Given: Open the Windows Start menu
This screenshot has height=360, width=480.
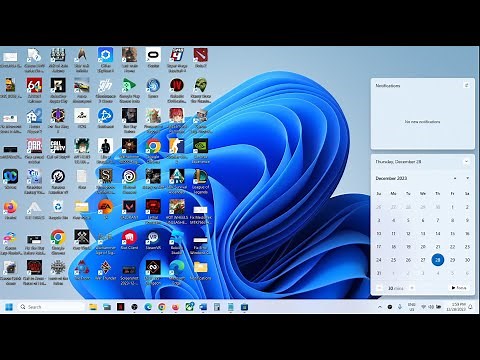Looking at the screenshot, I should coord(9,307).
